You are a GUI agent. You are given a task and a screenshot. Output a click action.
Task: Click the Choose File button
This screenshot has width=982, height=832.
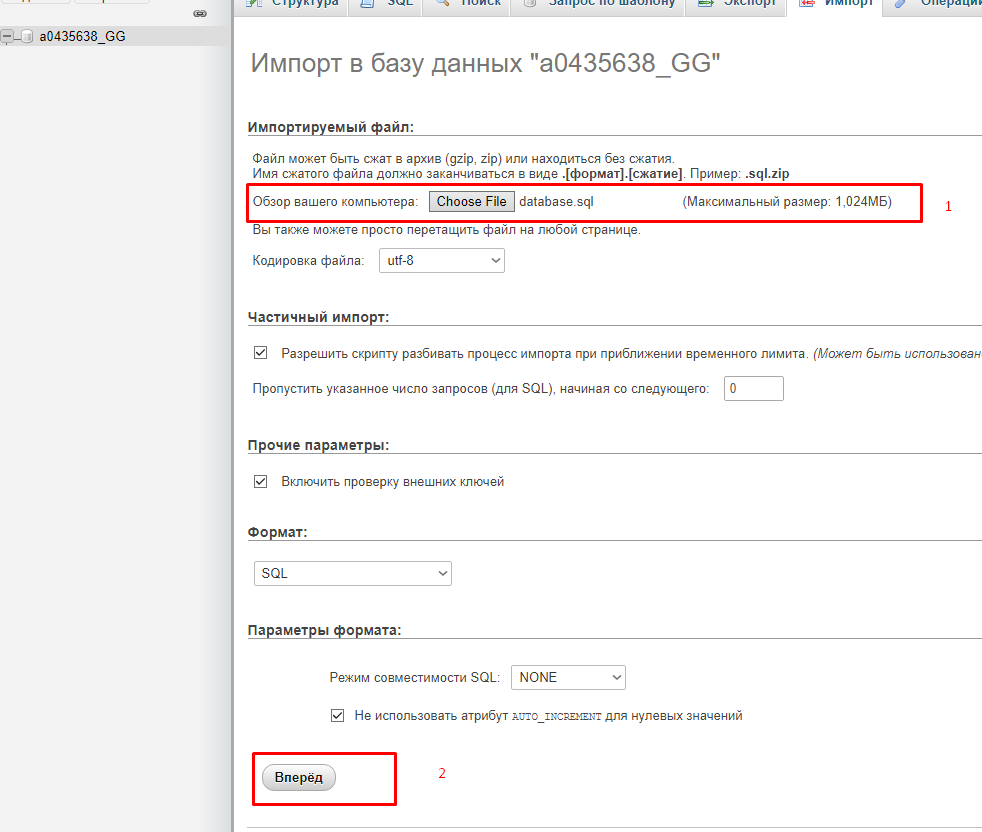point(471,201)
